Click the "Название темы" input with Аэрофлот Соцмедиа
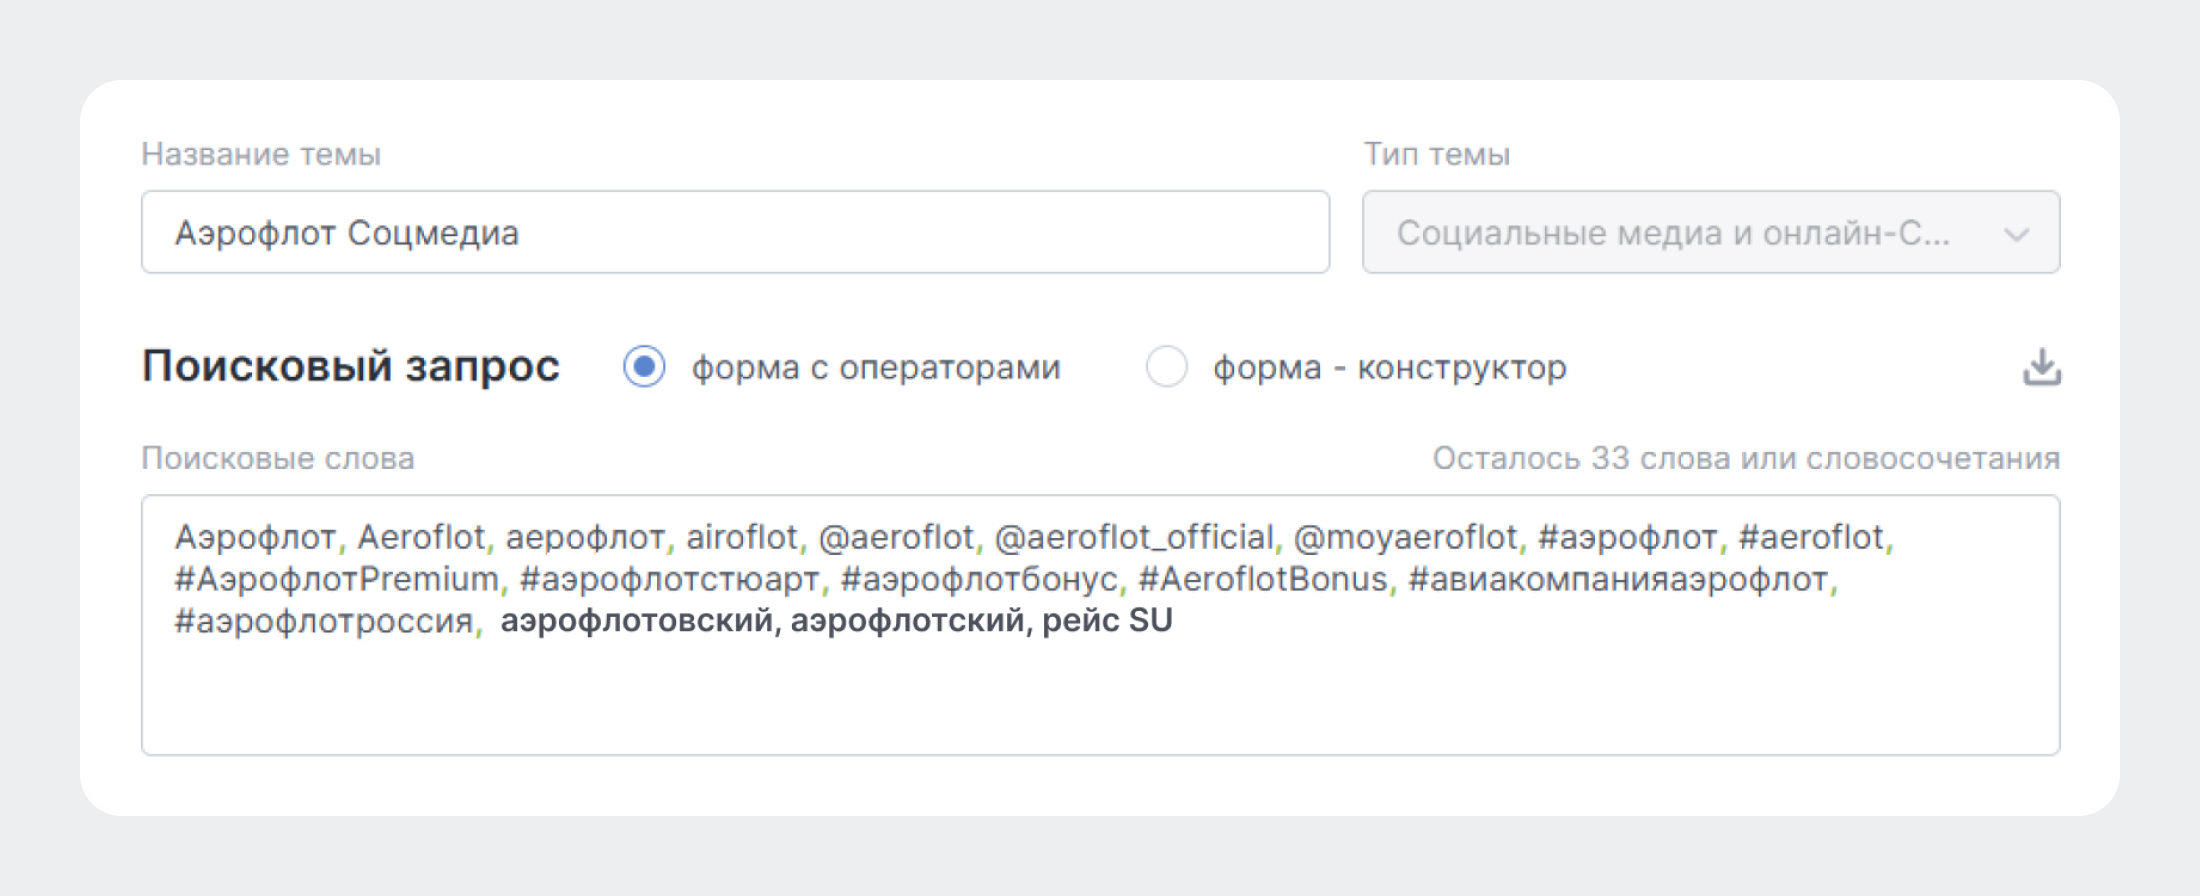This screenshot has height=896, width=2200. pyautogui.click(x=734, y=233)
